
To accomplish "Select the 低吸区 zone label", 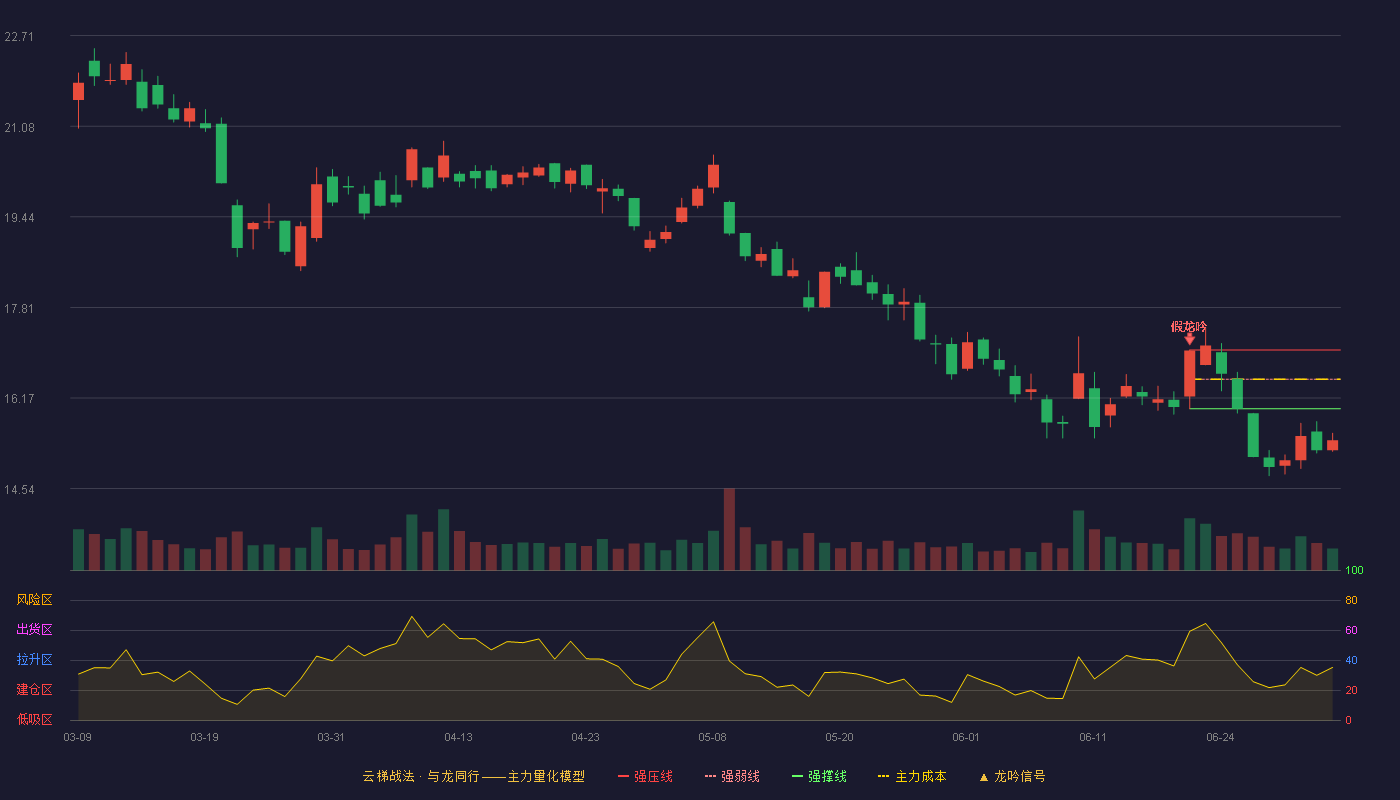I will (x=34, y=719).
